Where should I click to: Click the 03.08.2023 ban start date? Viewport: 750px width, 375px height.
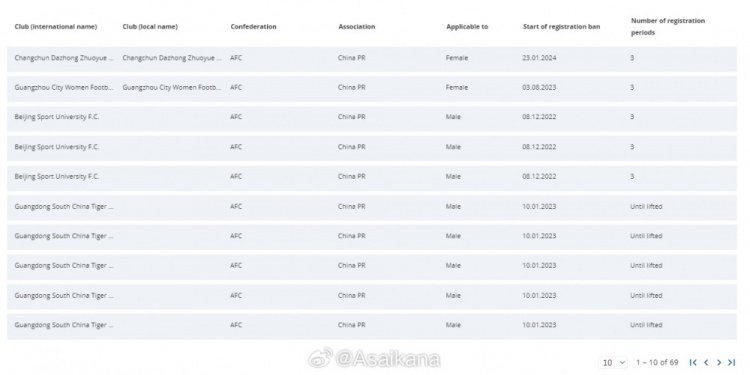coord(539,88)
